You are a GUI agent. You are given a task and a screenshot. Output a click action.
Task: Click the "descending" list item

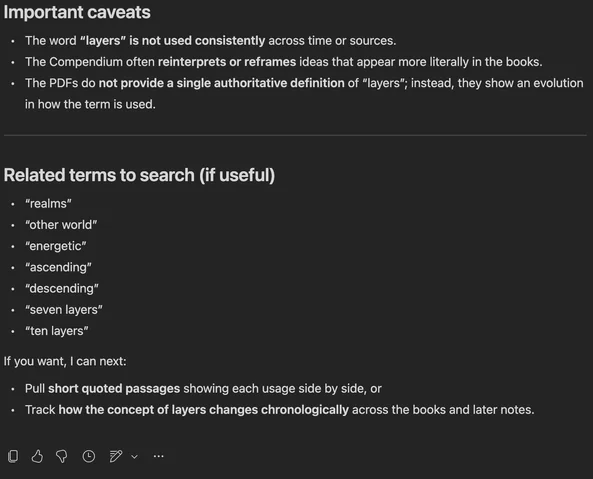click(x=62, y=288)
